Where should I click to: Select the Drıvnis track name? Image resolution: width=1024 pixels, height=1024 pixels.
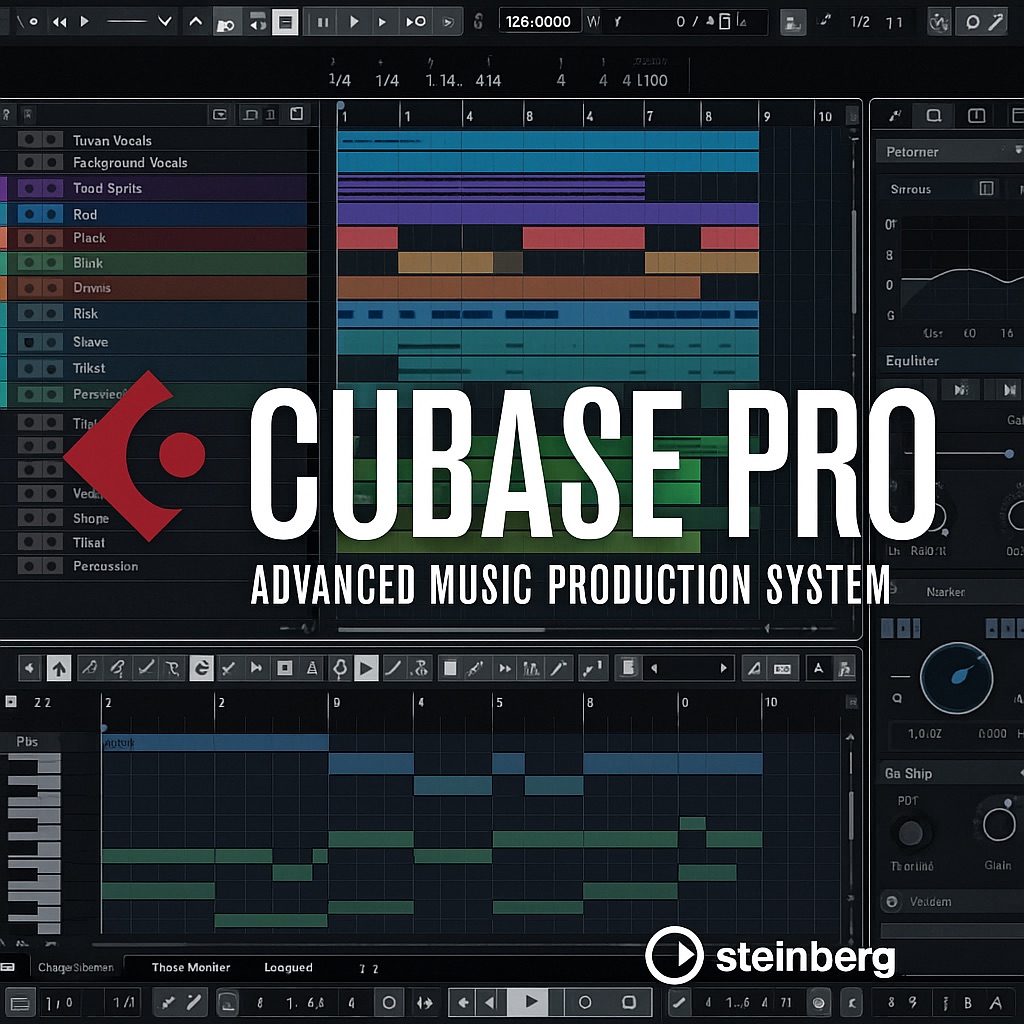click(91, 288)
